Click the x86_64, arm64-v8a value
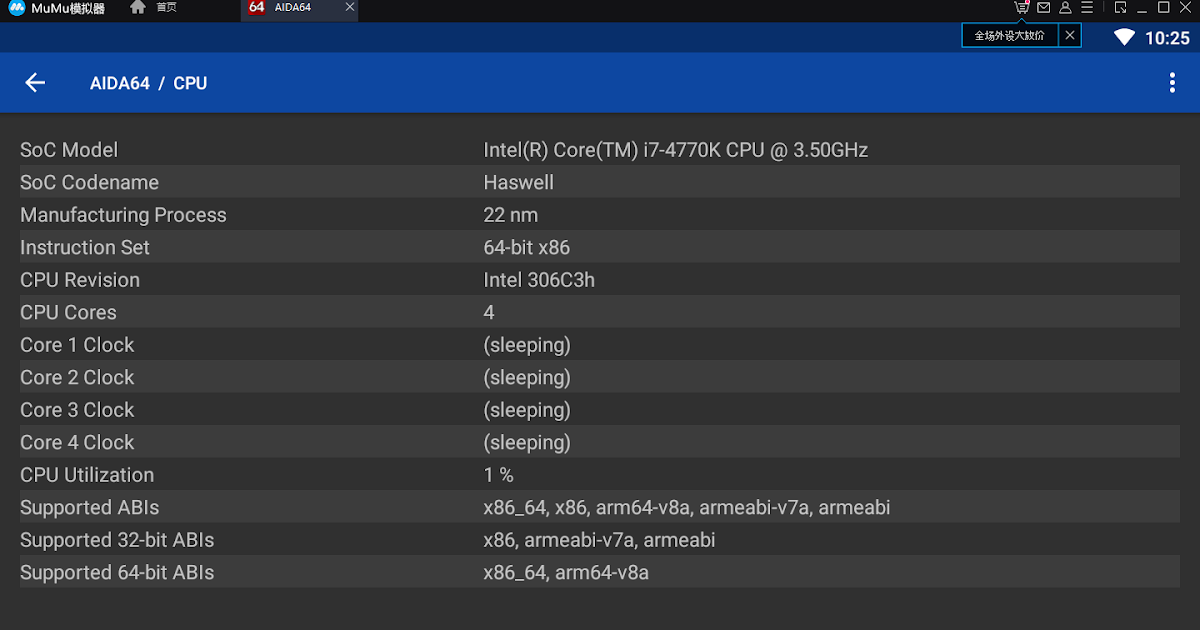This screenshot has width=1200, height=630. (566, 573)
